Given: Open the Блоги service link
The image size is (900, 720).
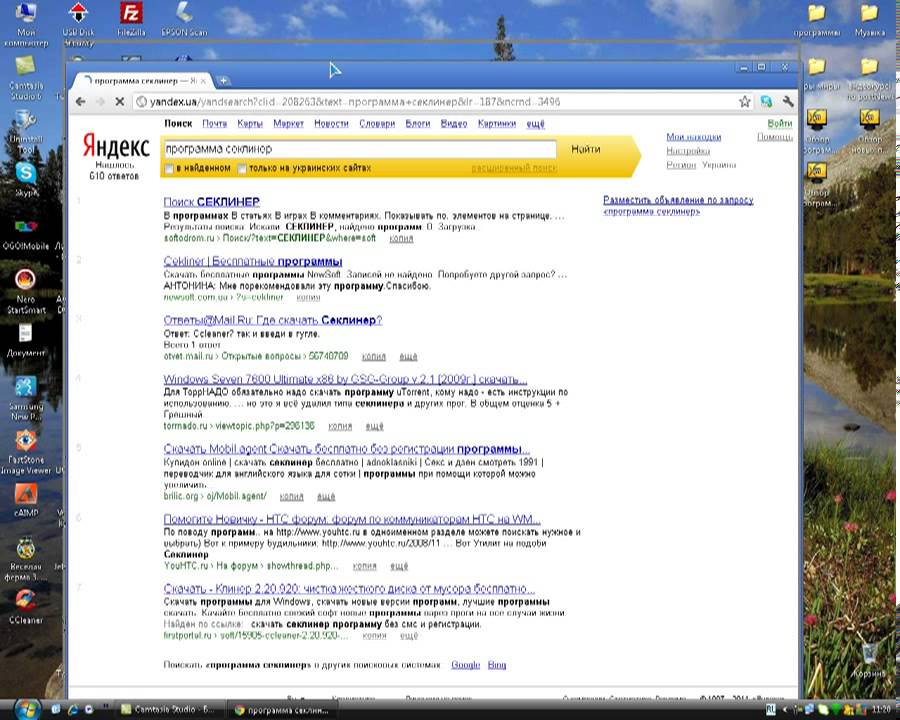Looking at the screenshot, I should (418, 123).
